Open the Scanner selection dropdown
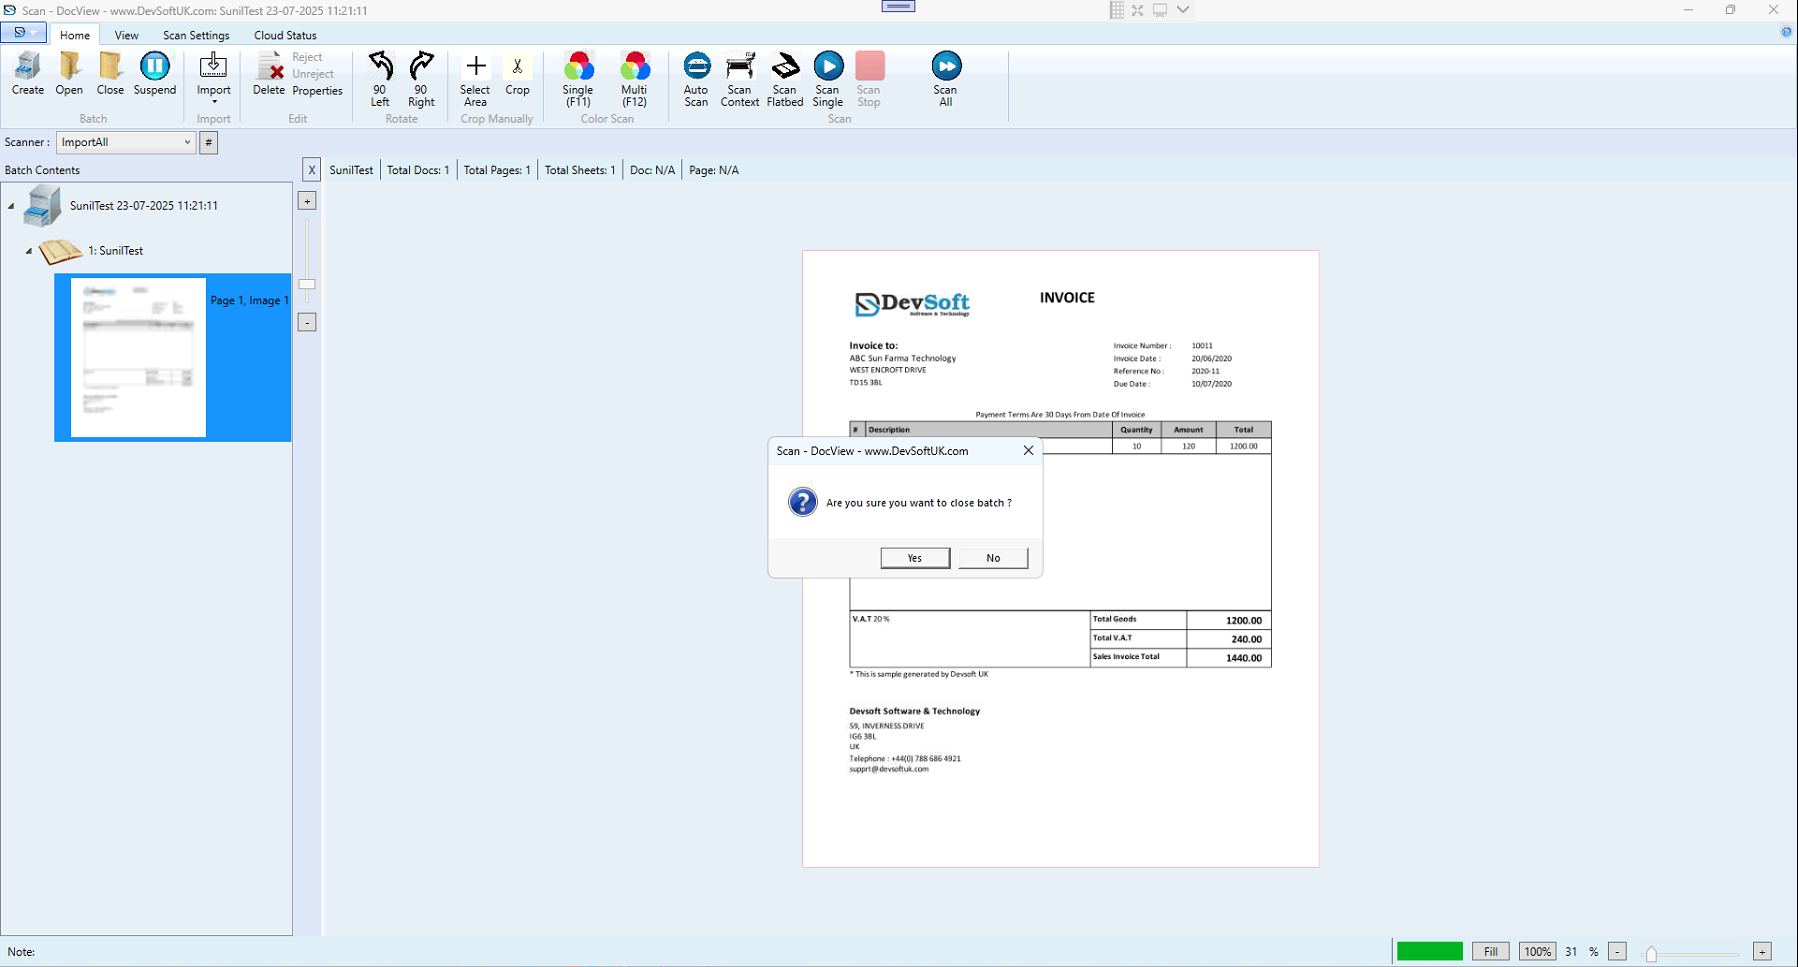 (188, 142)
